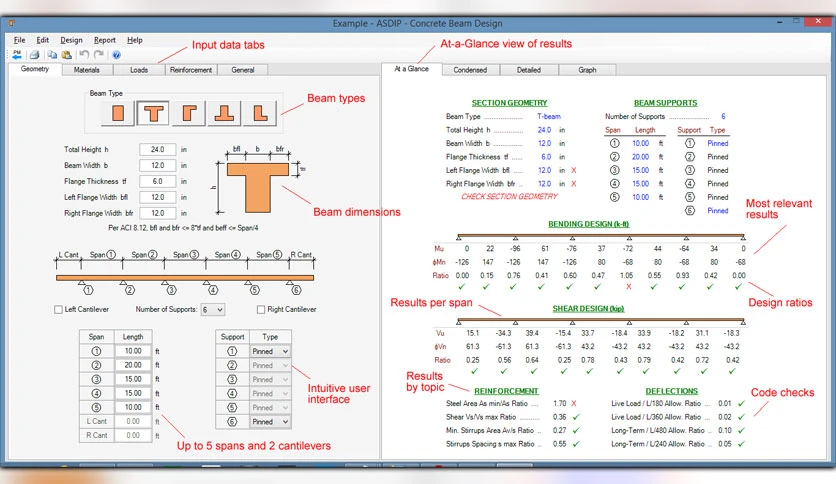Switch to the General tab
836x484 pixels.
(243, 70)
